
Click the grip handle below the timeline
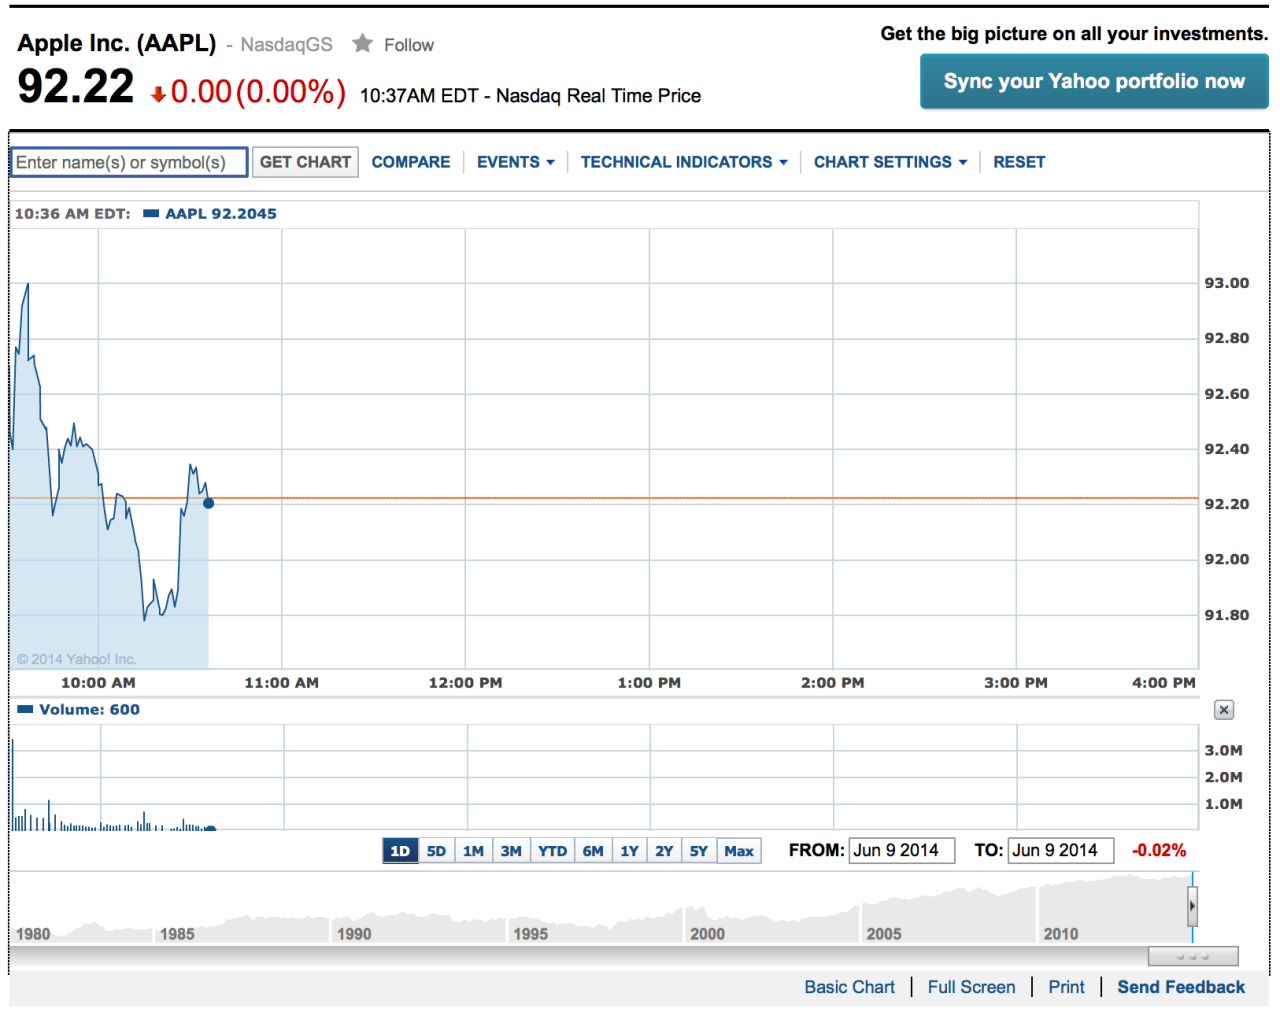[x=1192, y=956]
